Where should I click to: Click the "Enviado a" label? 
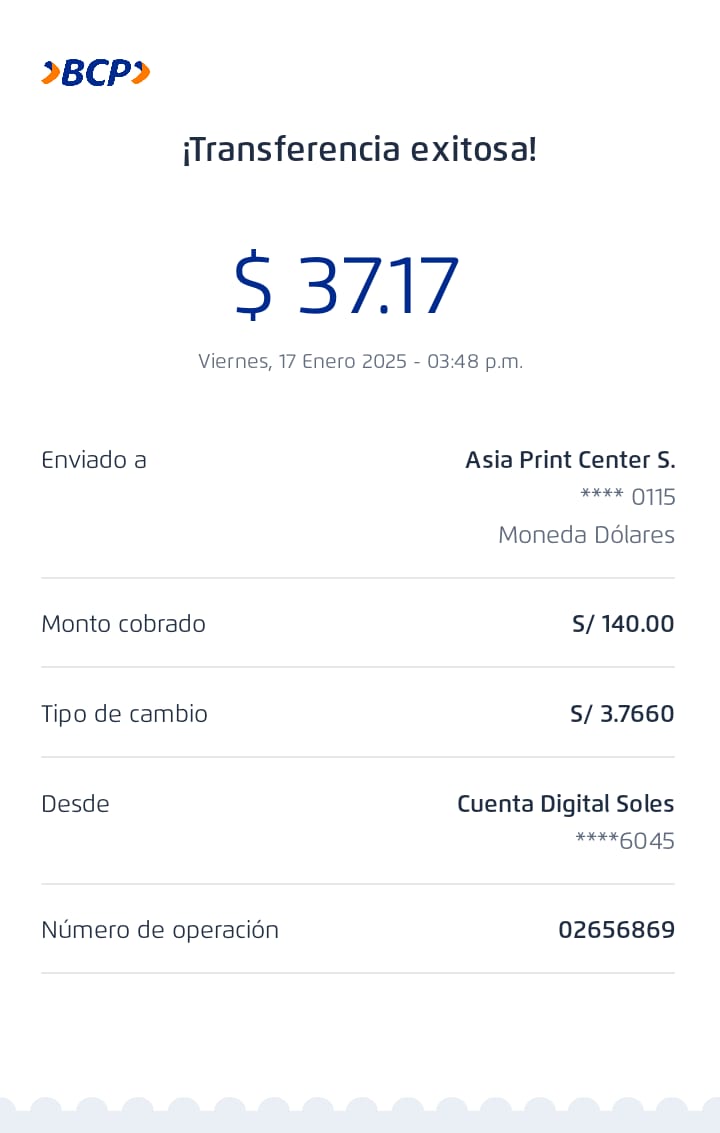tap(94, 460)
